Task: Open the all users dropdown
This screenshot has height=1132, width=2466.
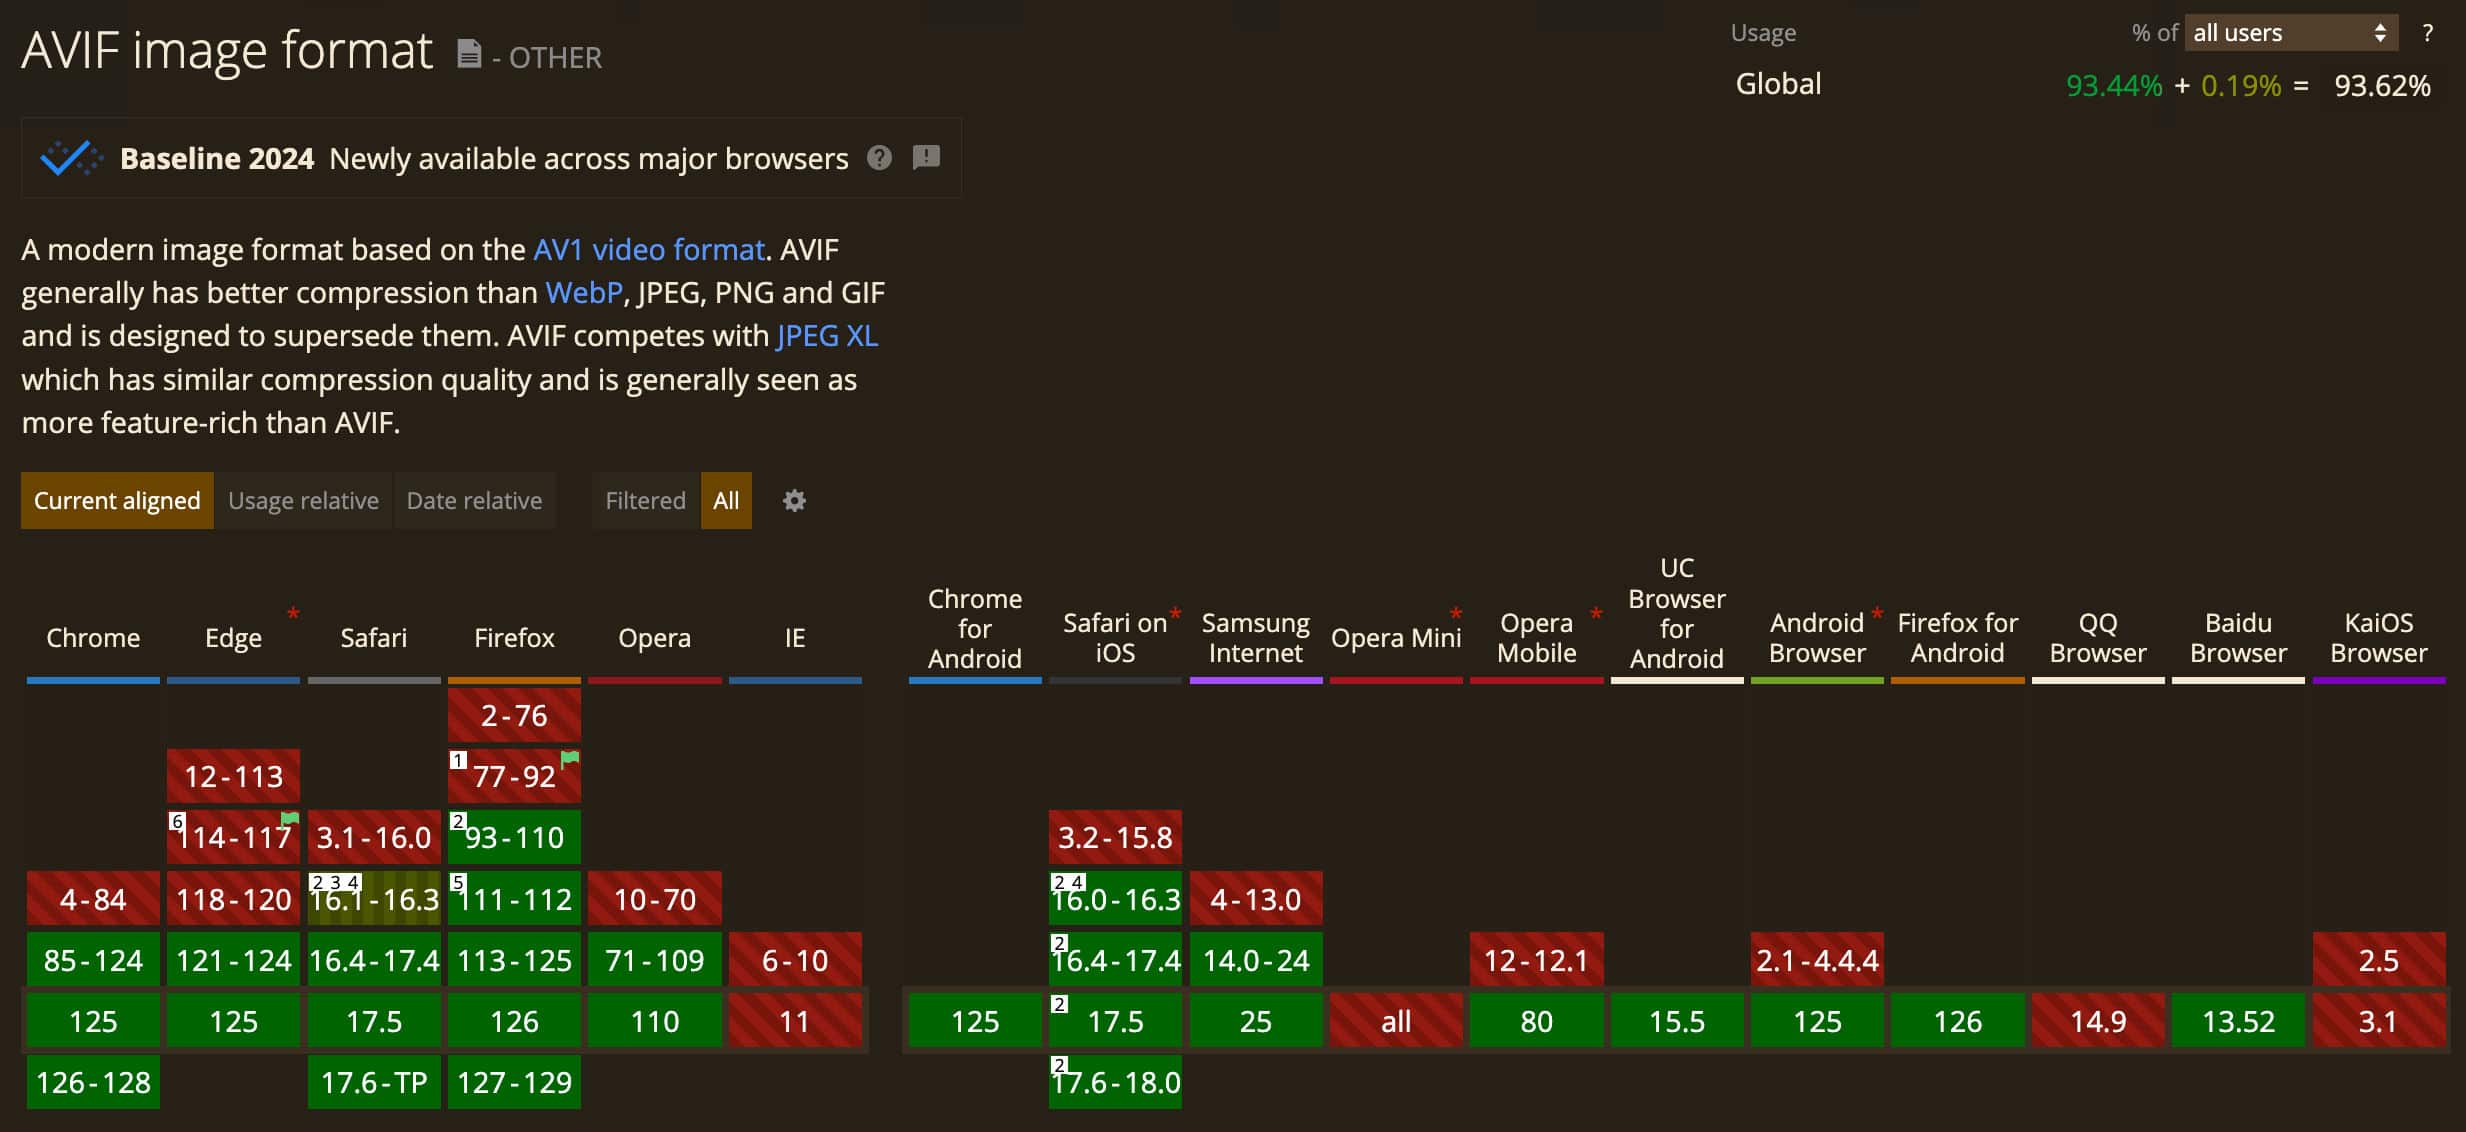Action: 2289,33
